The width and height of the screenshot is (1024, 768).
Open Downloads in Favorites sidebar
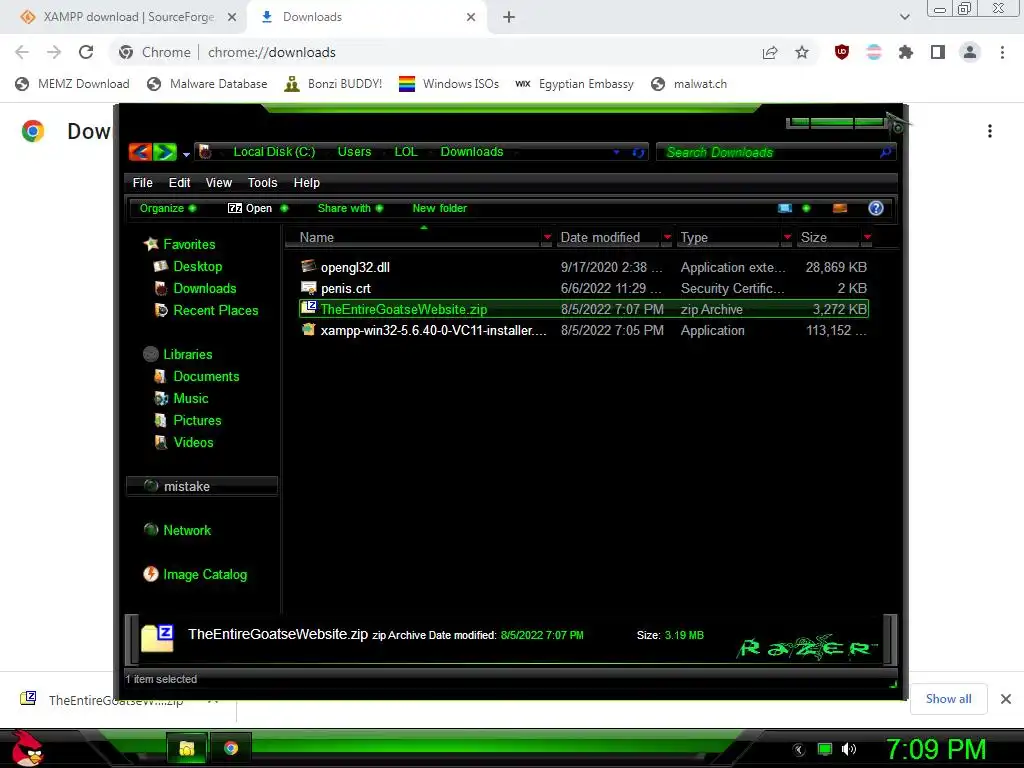[204, 289]
